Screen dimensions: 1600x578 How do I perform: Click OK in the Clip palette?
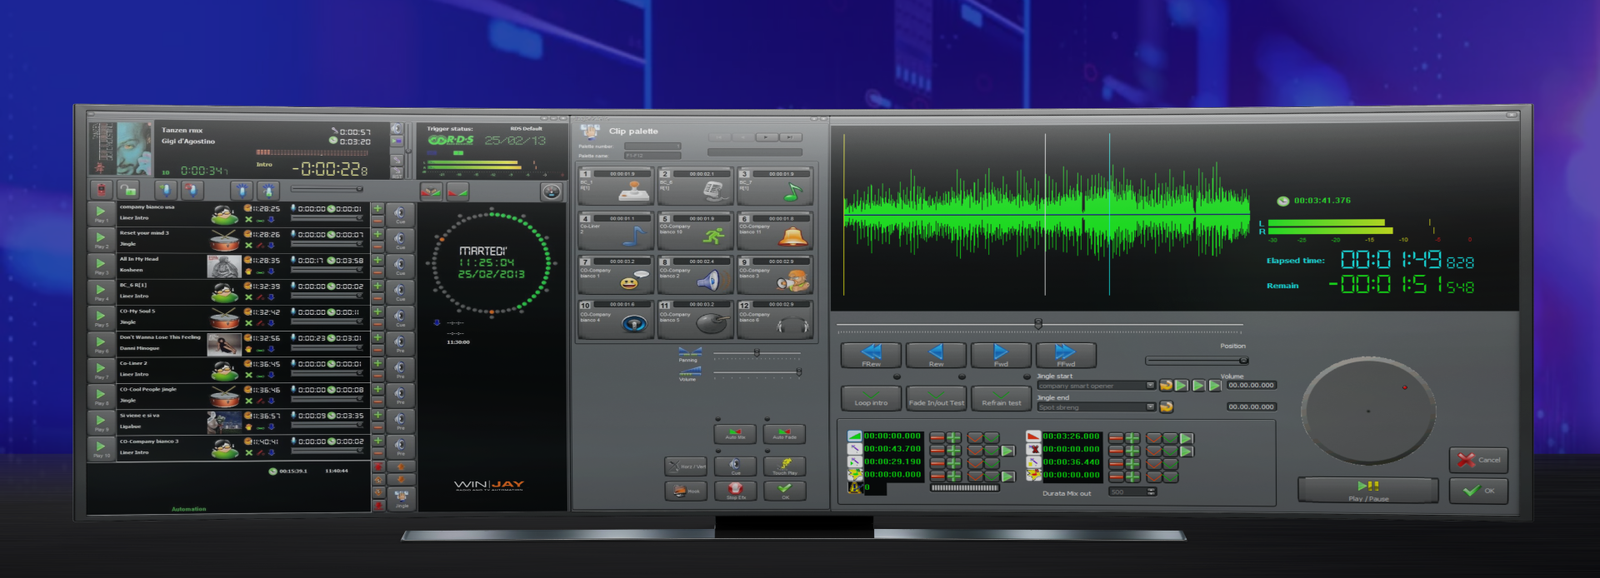pyautogui.click(x=785, y=490)
